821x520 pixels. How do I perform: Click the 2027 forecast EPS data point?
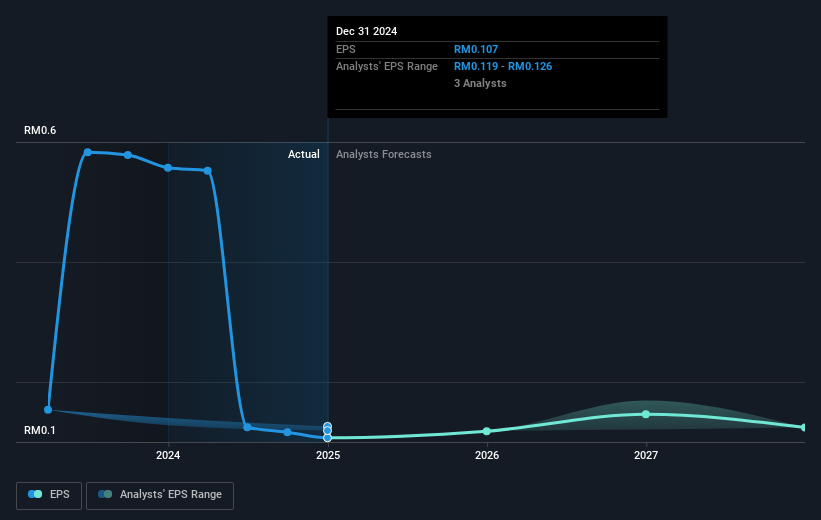pyautogui.click(x=646, y=414)
